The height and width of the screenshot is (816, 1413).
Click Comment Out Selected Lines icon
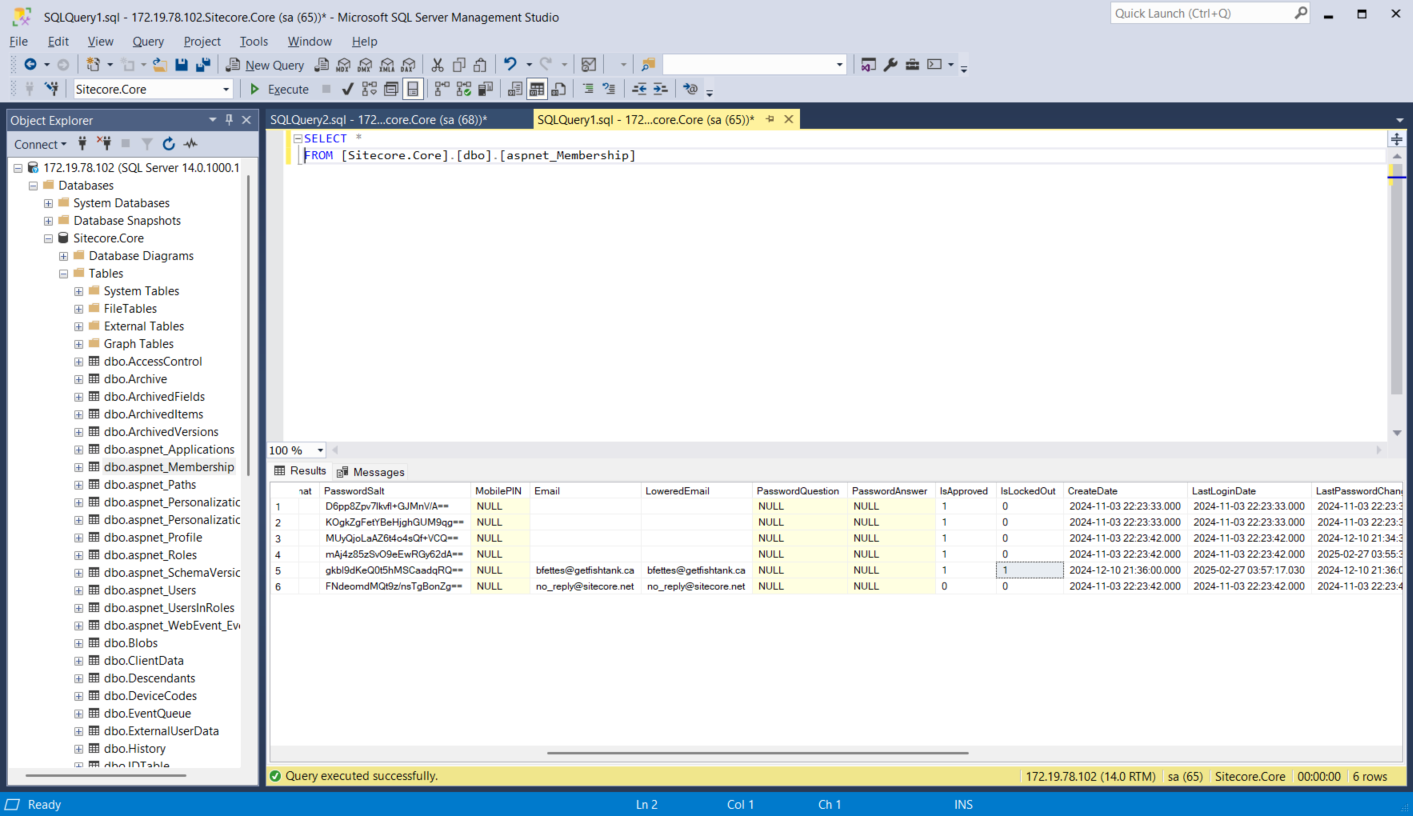click(589, 89)
